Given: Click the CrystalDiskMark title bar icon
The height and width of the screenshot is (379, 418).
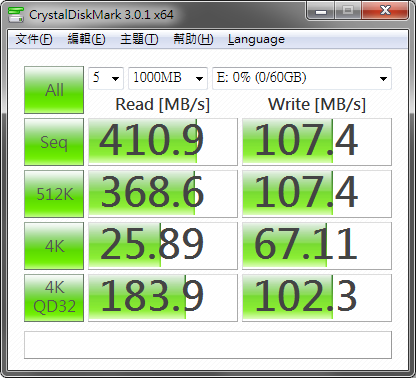Looking at the screenshot, I should point(16,14).
